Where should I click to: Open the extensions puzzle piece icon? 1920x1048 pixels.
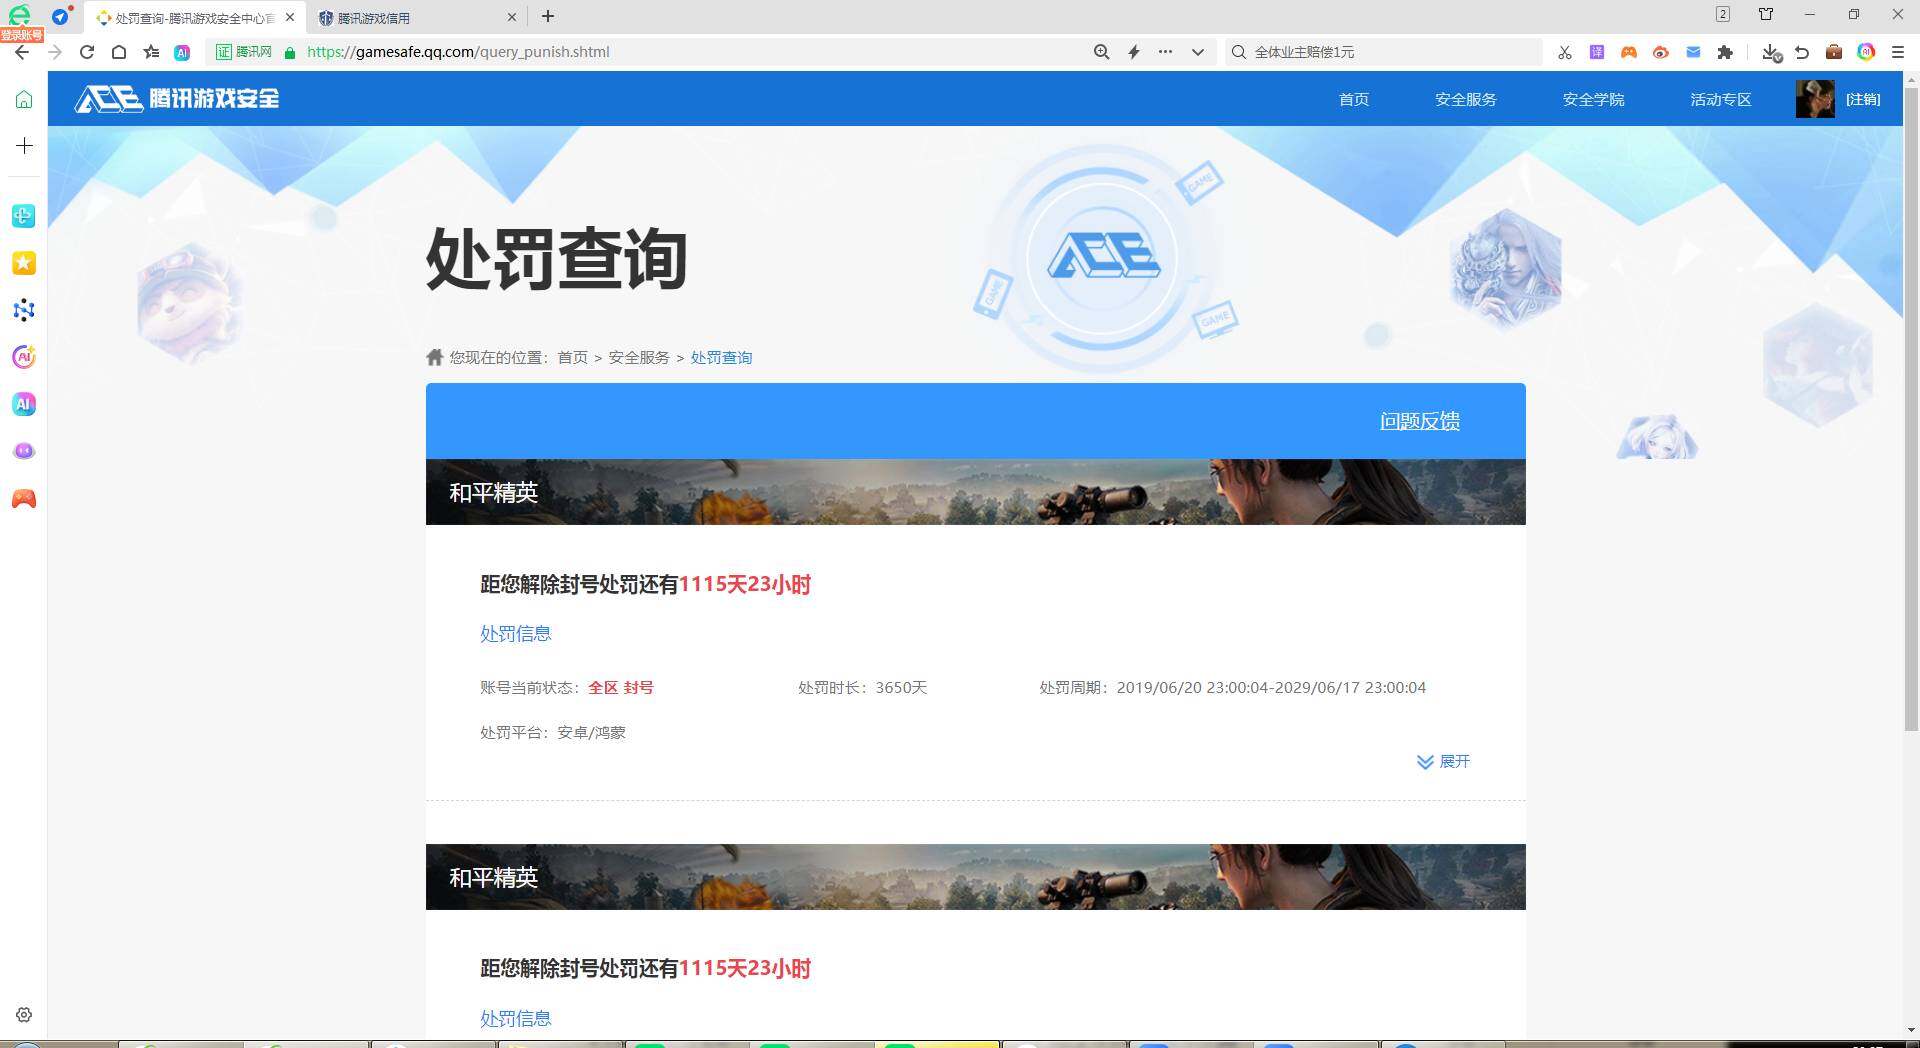coord(1725,52)
